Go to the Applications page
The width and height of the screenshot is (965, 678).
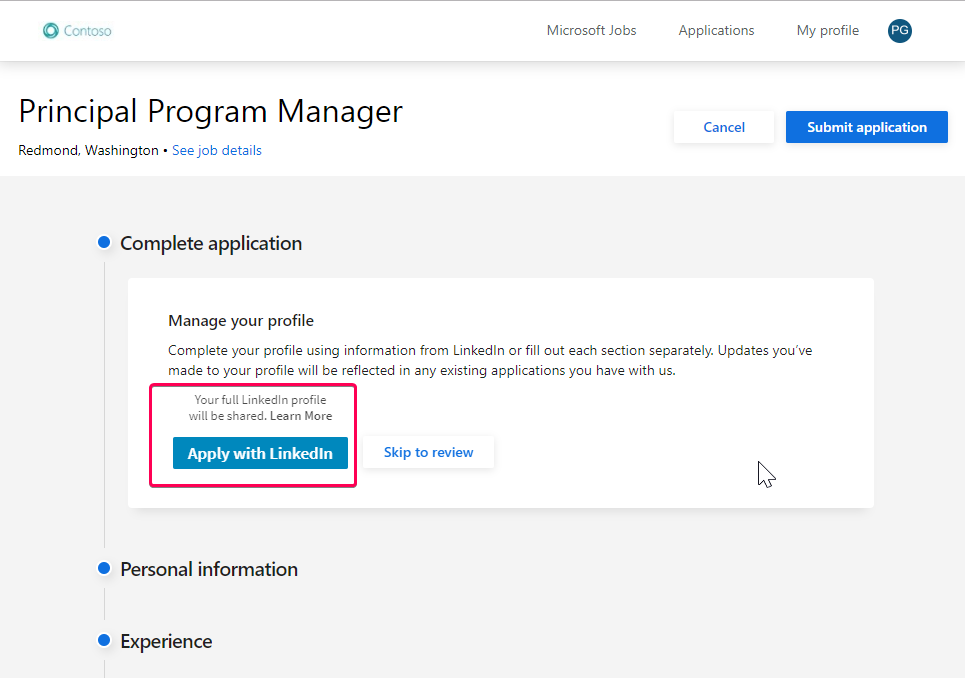point(716,31)
